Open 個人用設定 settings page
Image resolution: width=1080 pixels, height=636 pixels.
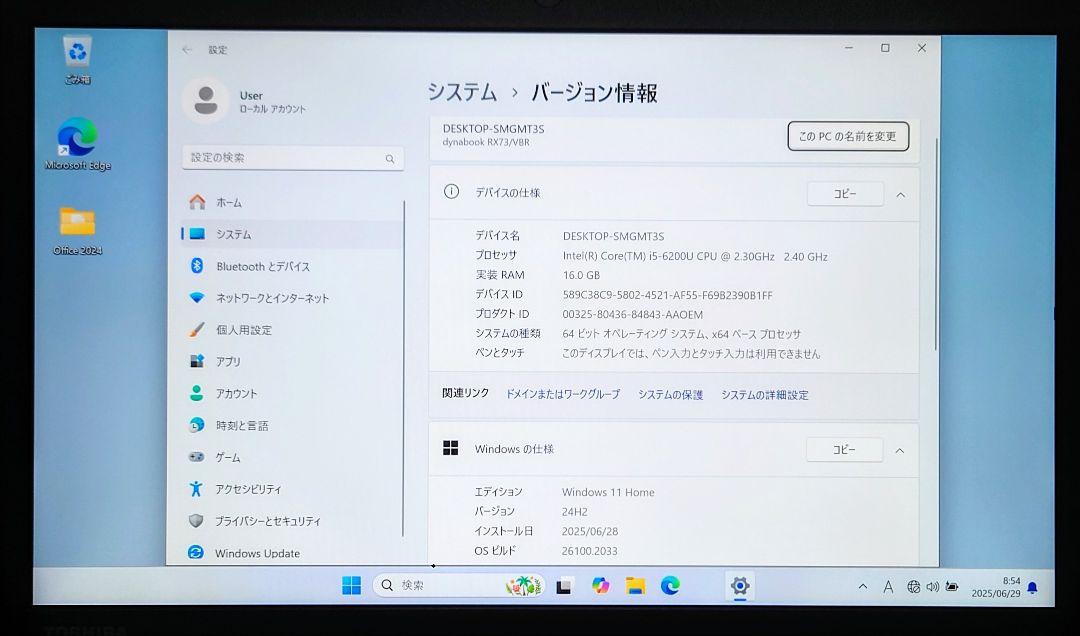click(292, 330)
